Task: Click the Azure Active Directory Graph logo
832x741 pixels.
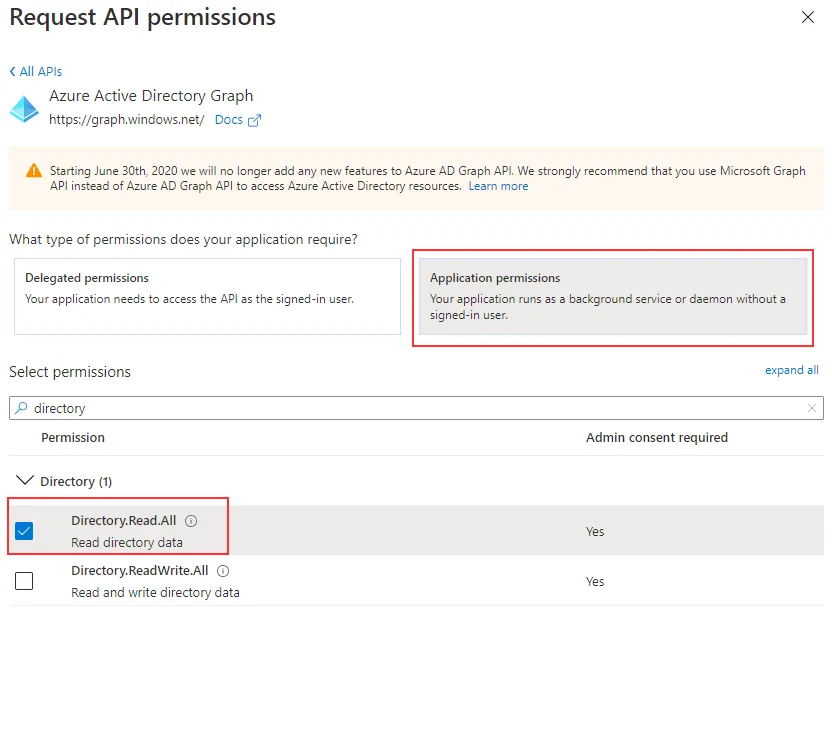Action: 24,108
